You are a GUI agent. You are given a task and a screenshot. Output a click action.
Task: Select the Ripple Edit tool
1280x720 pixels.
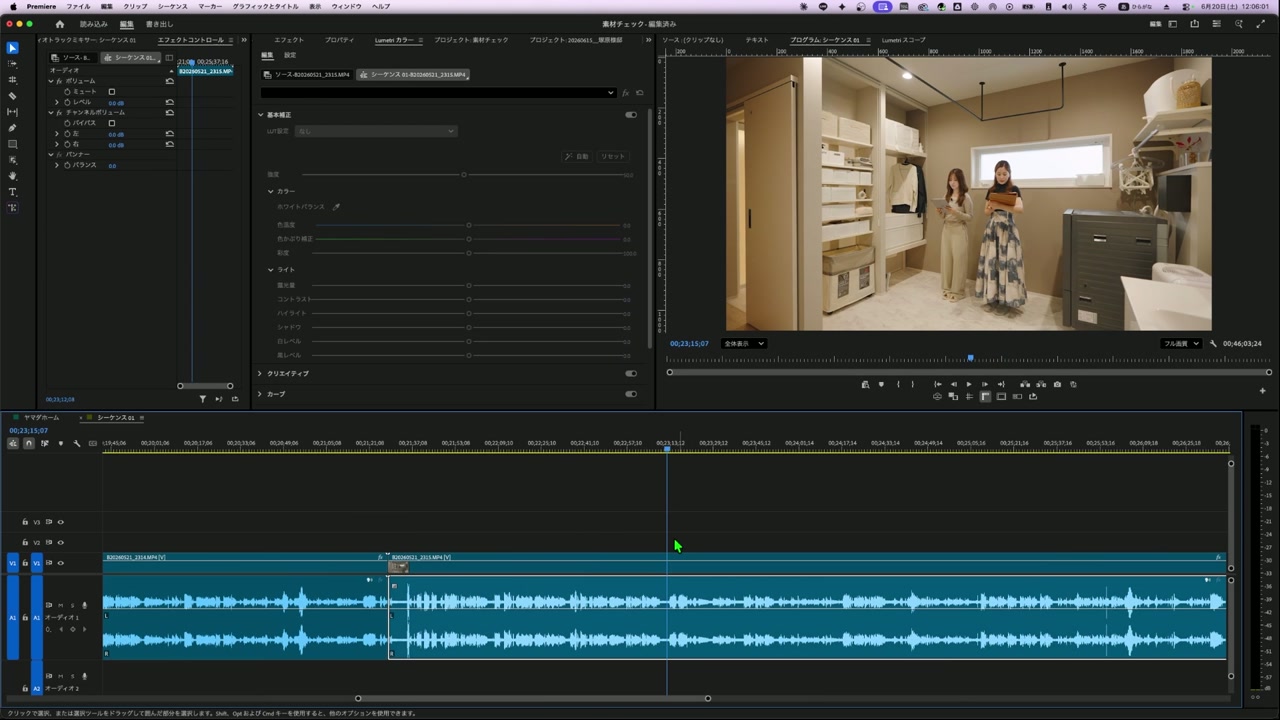pyautogui.click(x=12, y=80)
